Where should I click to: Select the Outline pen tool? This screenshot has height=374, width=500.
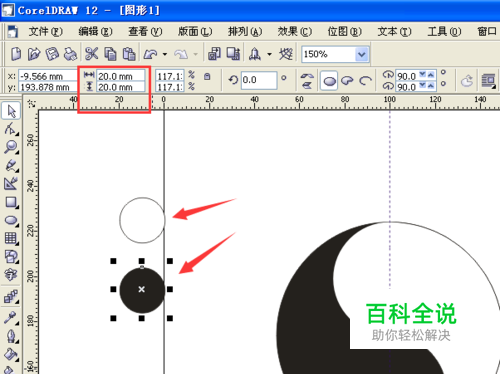point(11,336)
